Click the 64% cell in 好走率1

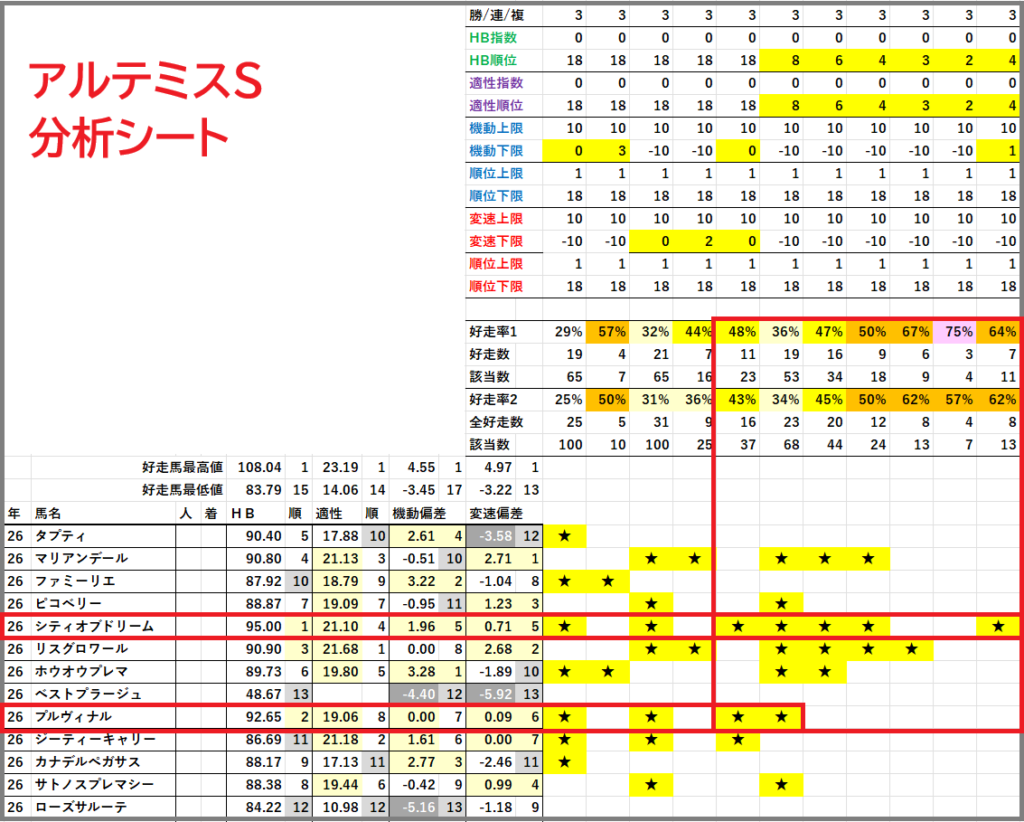coord(999,332)
